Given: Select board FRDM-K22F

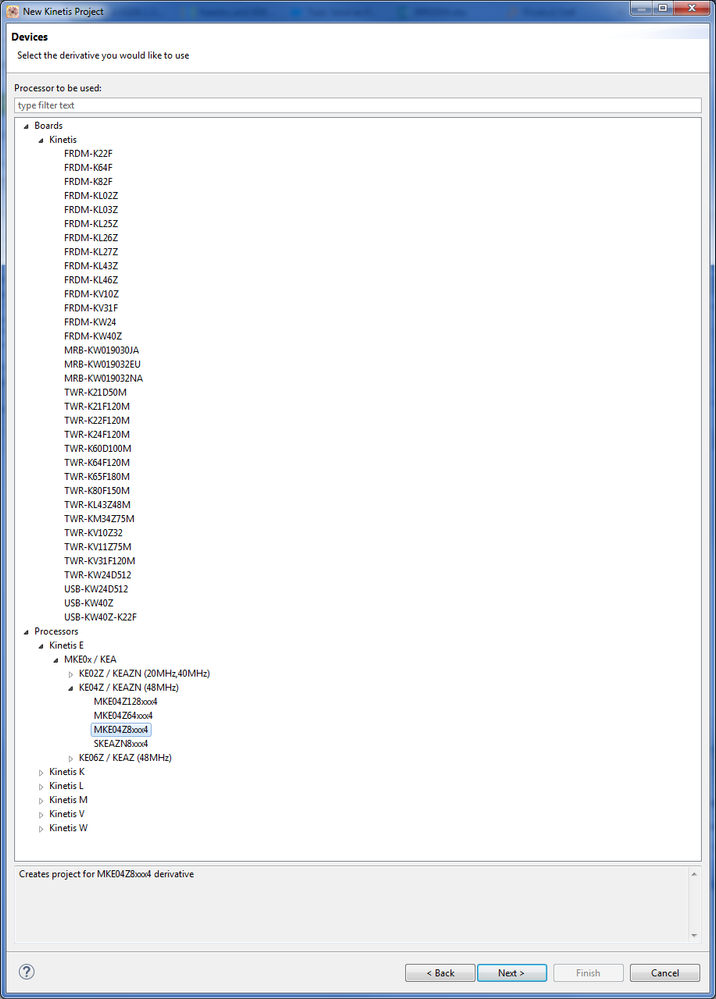Looking at the screenshot, I should point(88,154).
